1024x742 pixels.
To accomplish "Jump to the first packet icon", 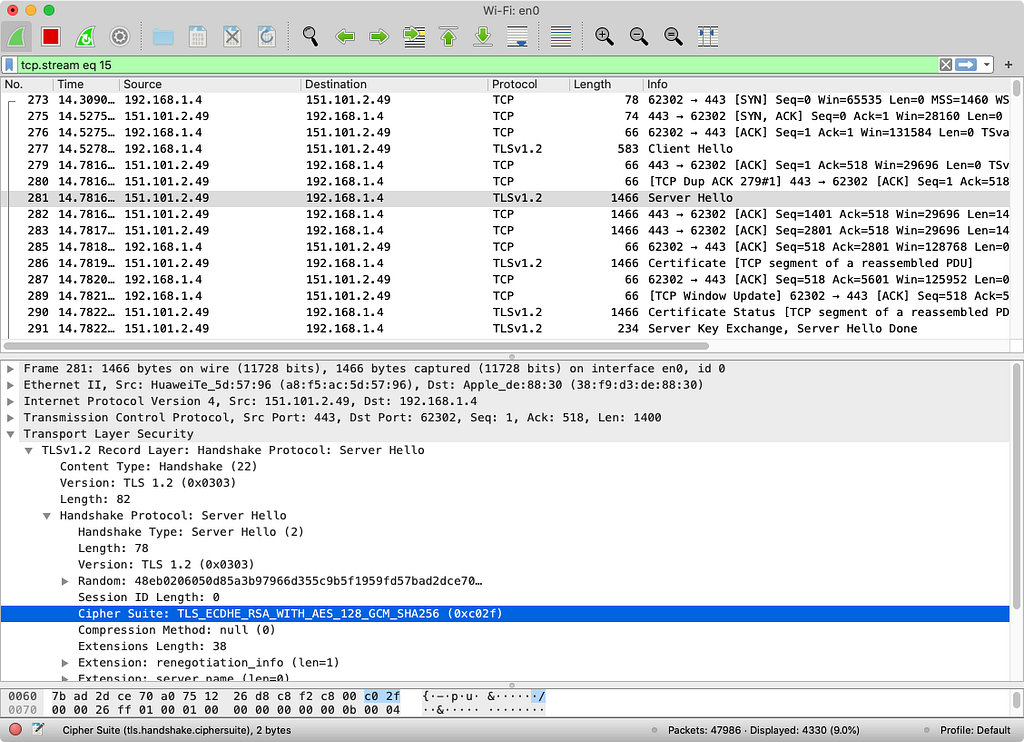I will 449,37.
